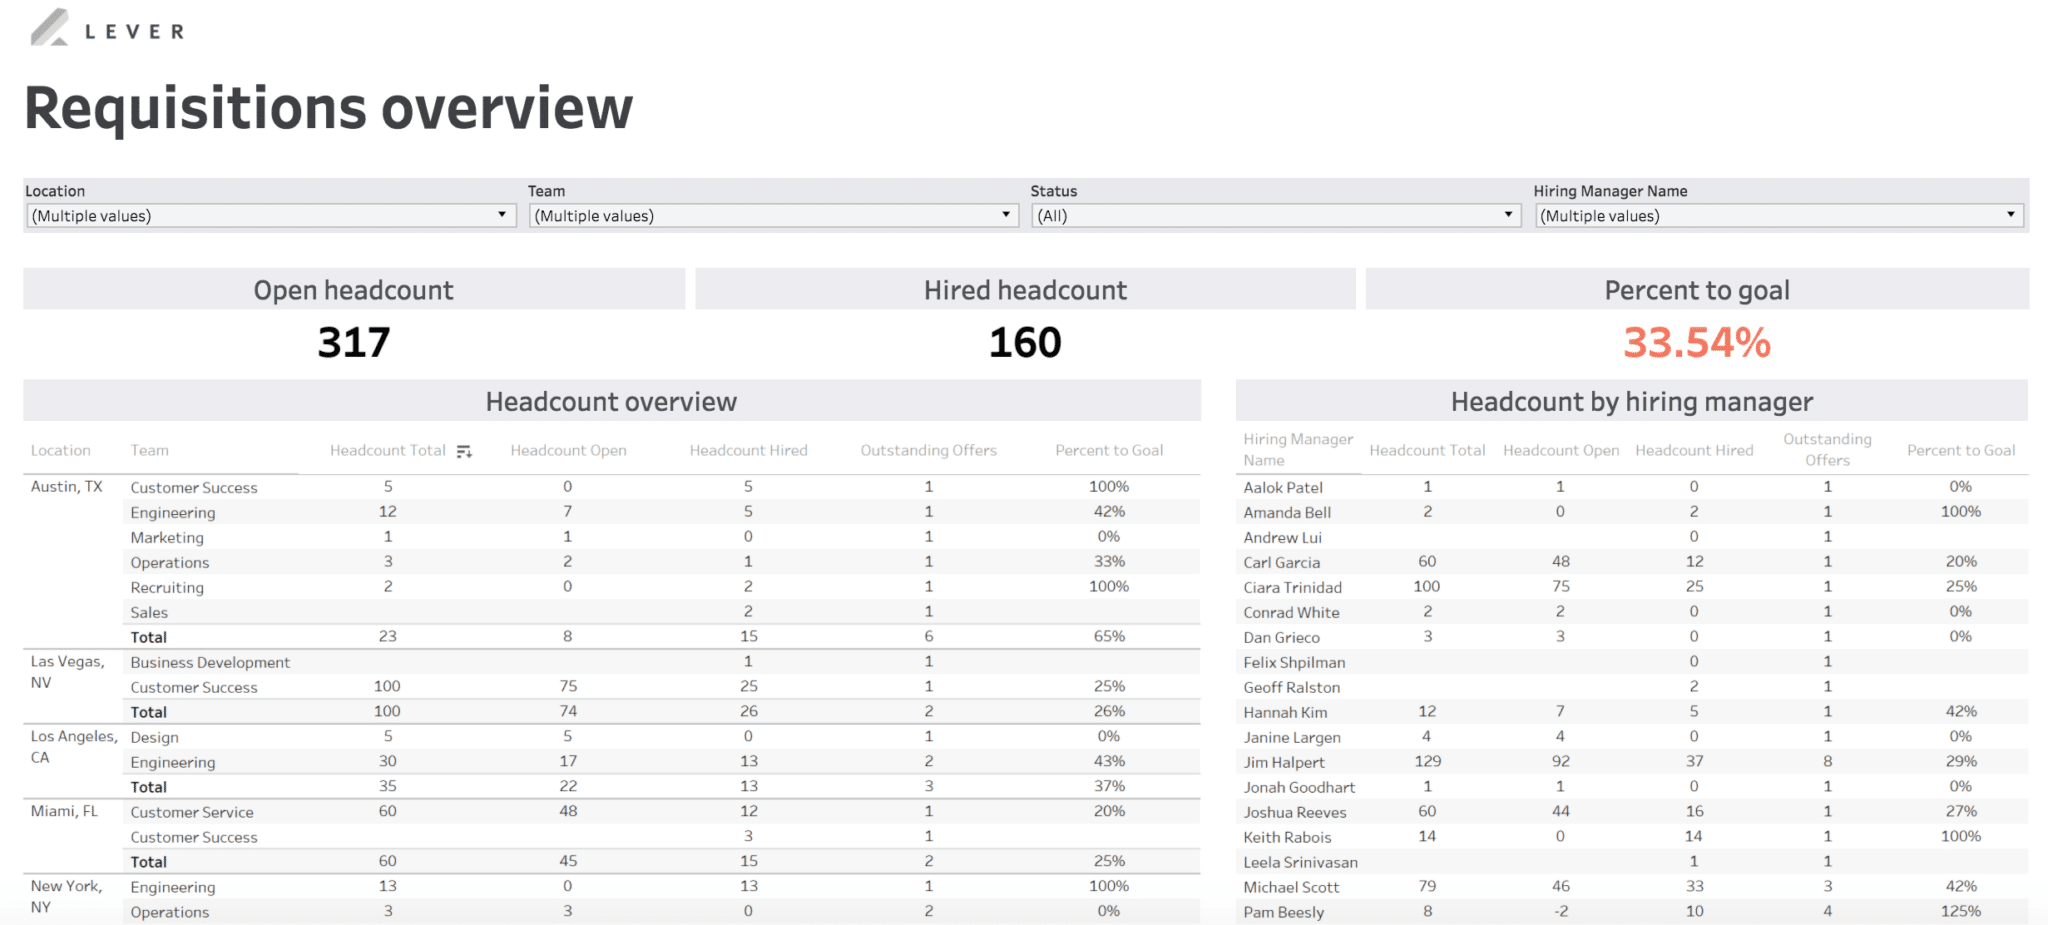Click Pam Beesly's 125% percent to goal
Screen dimensions: 2048x925
pos(1960,911)
